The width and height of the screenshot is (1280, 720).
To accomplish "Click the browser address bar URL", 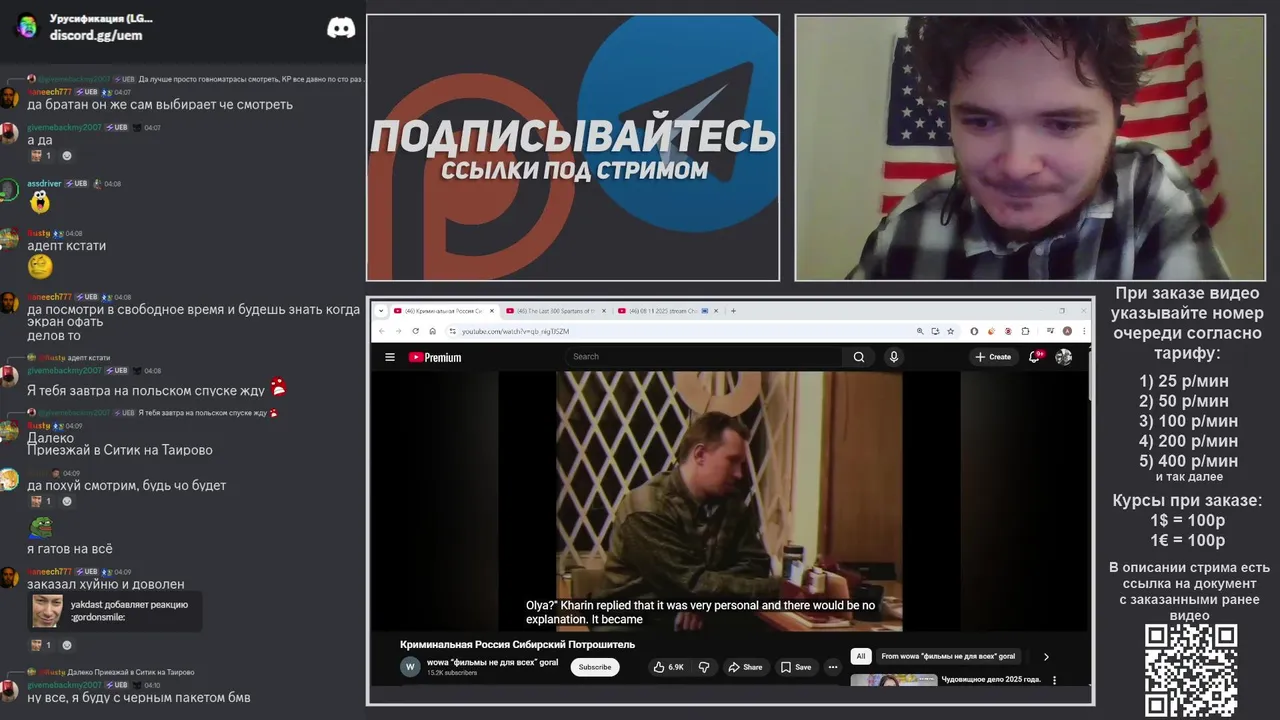I will tap(515, 331).
